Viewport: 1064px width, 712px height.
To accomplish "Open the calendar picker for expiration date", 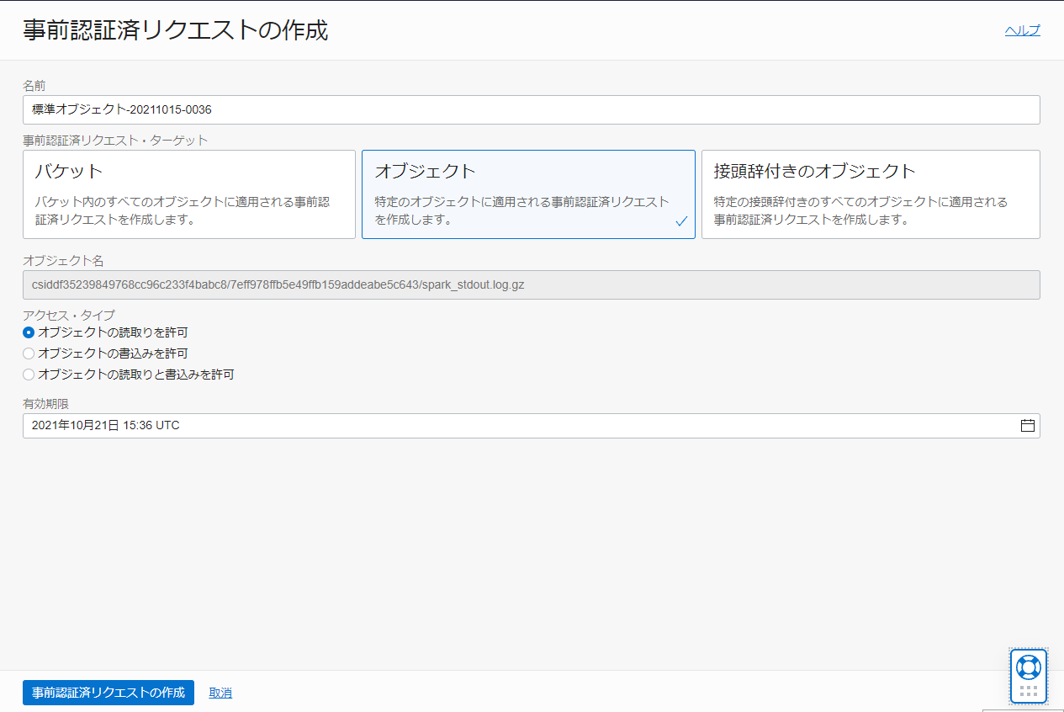I will click(x=1027, y=426).
